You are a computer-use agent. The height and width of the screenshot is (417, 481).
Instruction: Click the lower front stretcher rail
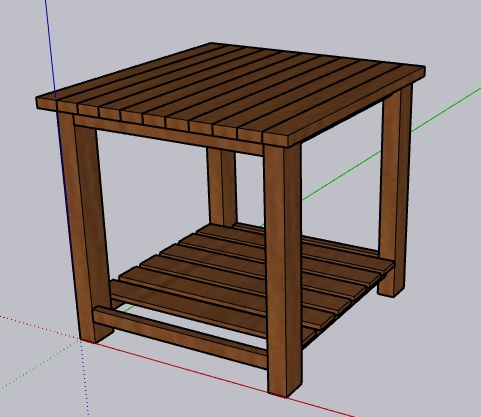point(180,337)
